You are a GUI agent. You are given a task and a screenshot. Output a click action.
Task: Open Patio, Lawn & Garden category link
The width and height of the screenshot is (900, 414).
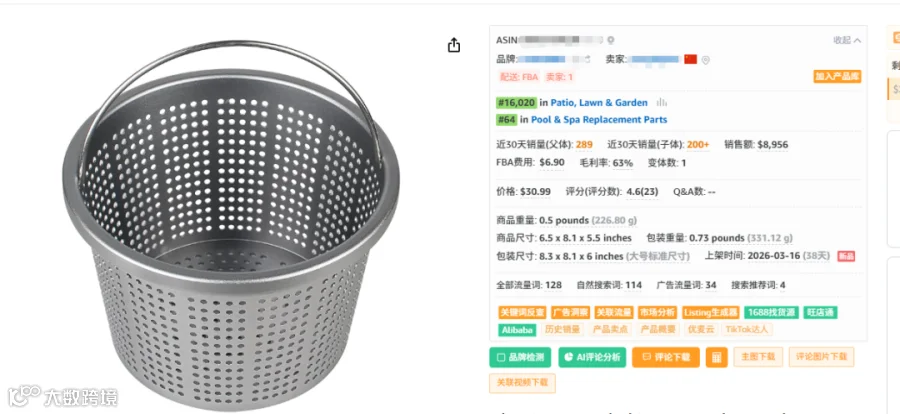(x=599, y=103)
